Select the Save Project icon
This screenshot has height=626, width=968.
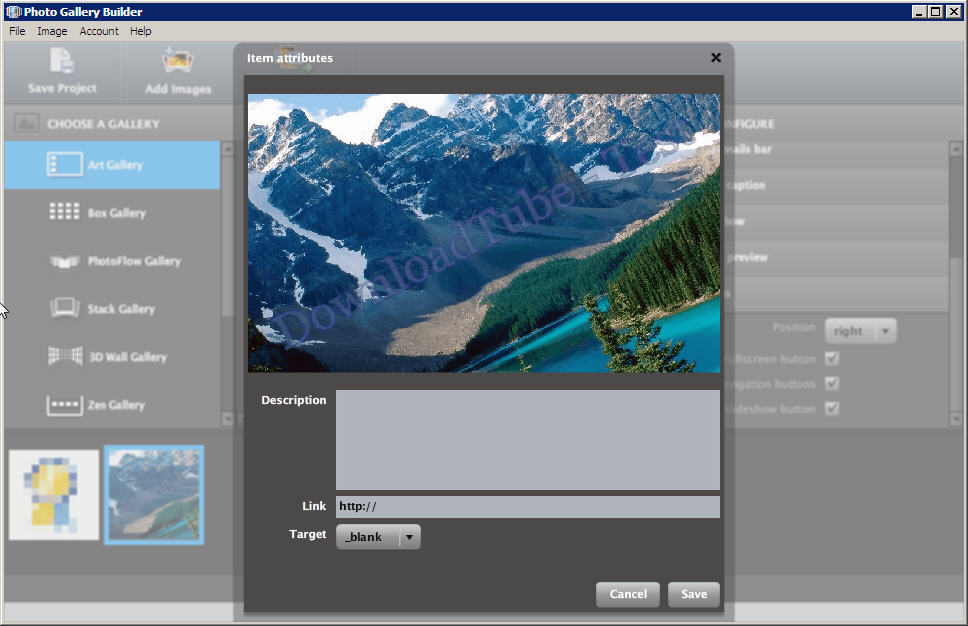pos(61,70)
